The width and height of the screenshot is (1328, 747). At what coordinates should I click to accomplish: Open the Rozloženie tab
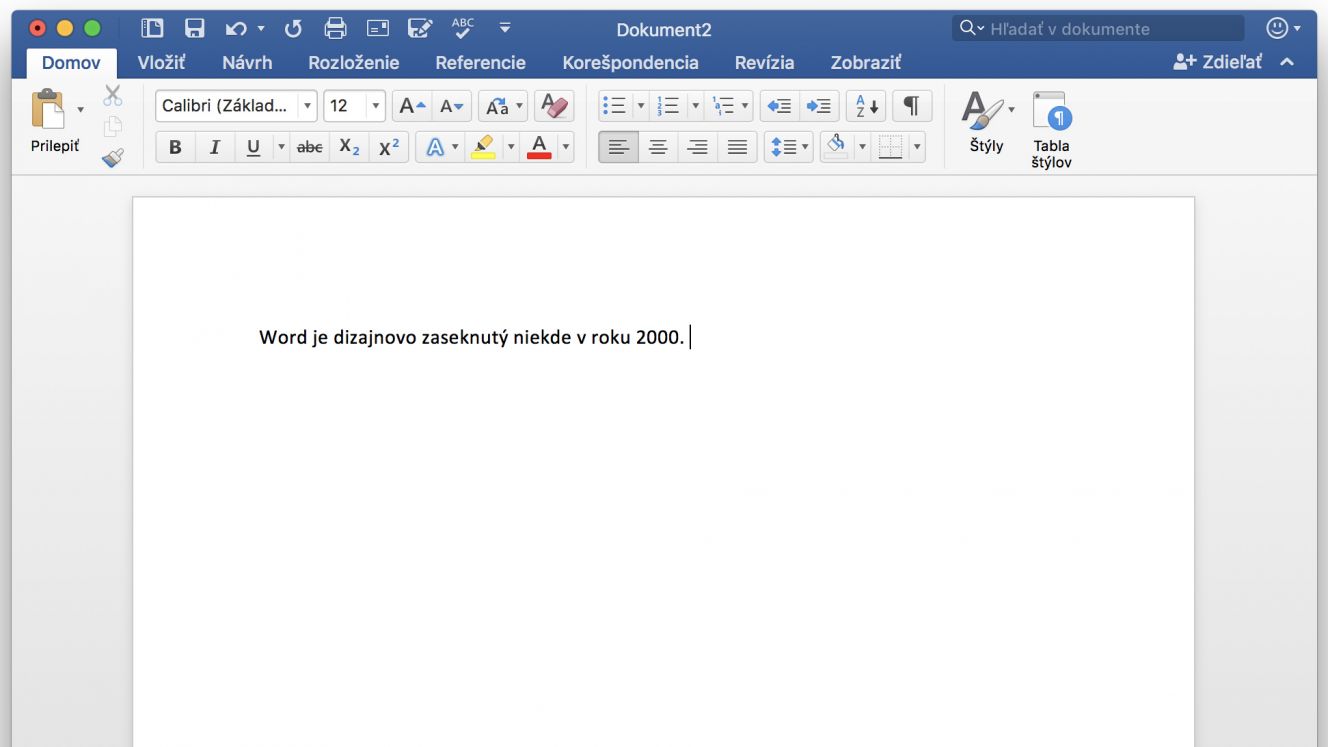[x=354, y=62]
